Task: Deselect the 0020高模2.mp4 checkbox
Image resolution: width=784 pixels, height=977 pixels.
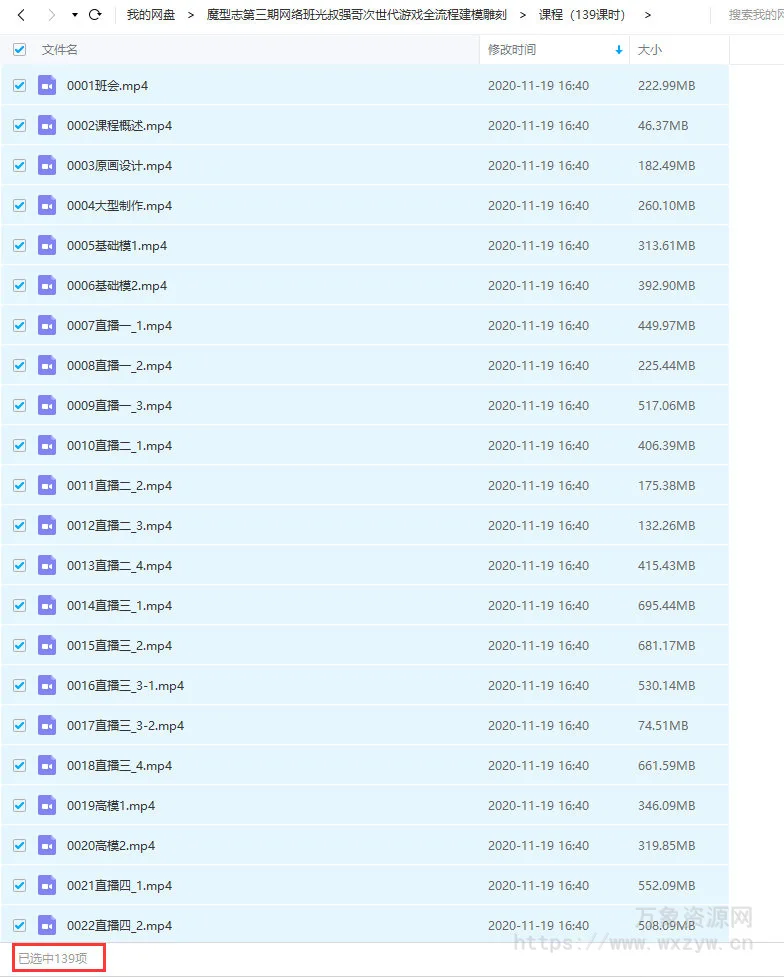Action: pyautogui.click(x=19, y=846)
